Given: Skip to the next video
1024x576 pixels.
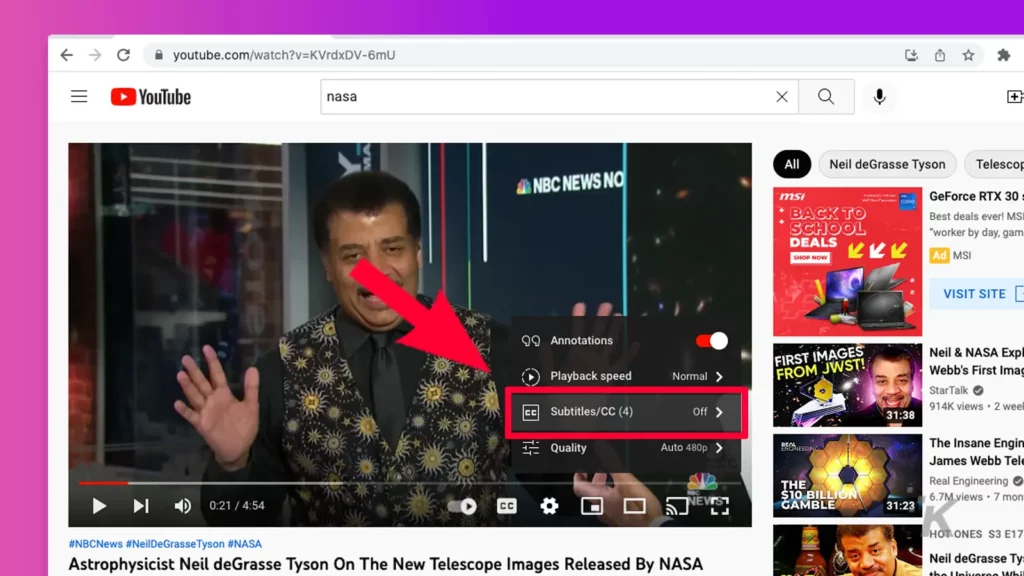Looking at the screenshot, I should [141, 506].
